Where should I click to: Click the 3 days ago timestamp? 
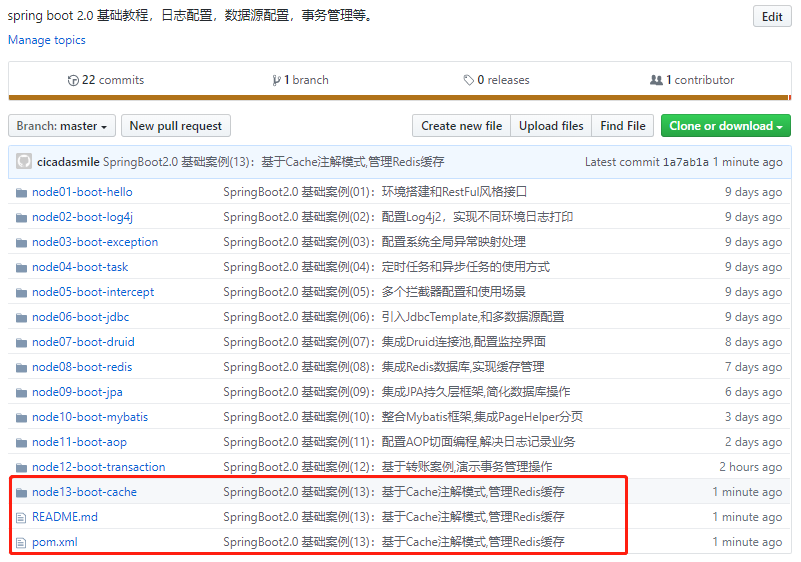[753, 417]
